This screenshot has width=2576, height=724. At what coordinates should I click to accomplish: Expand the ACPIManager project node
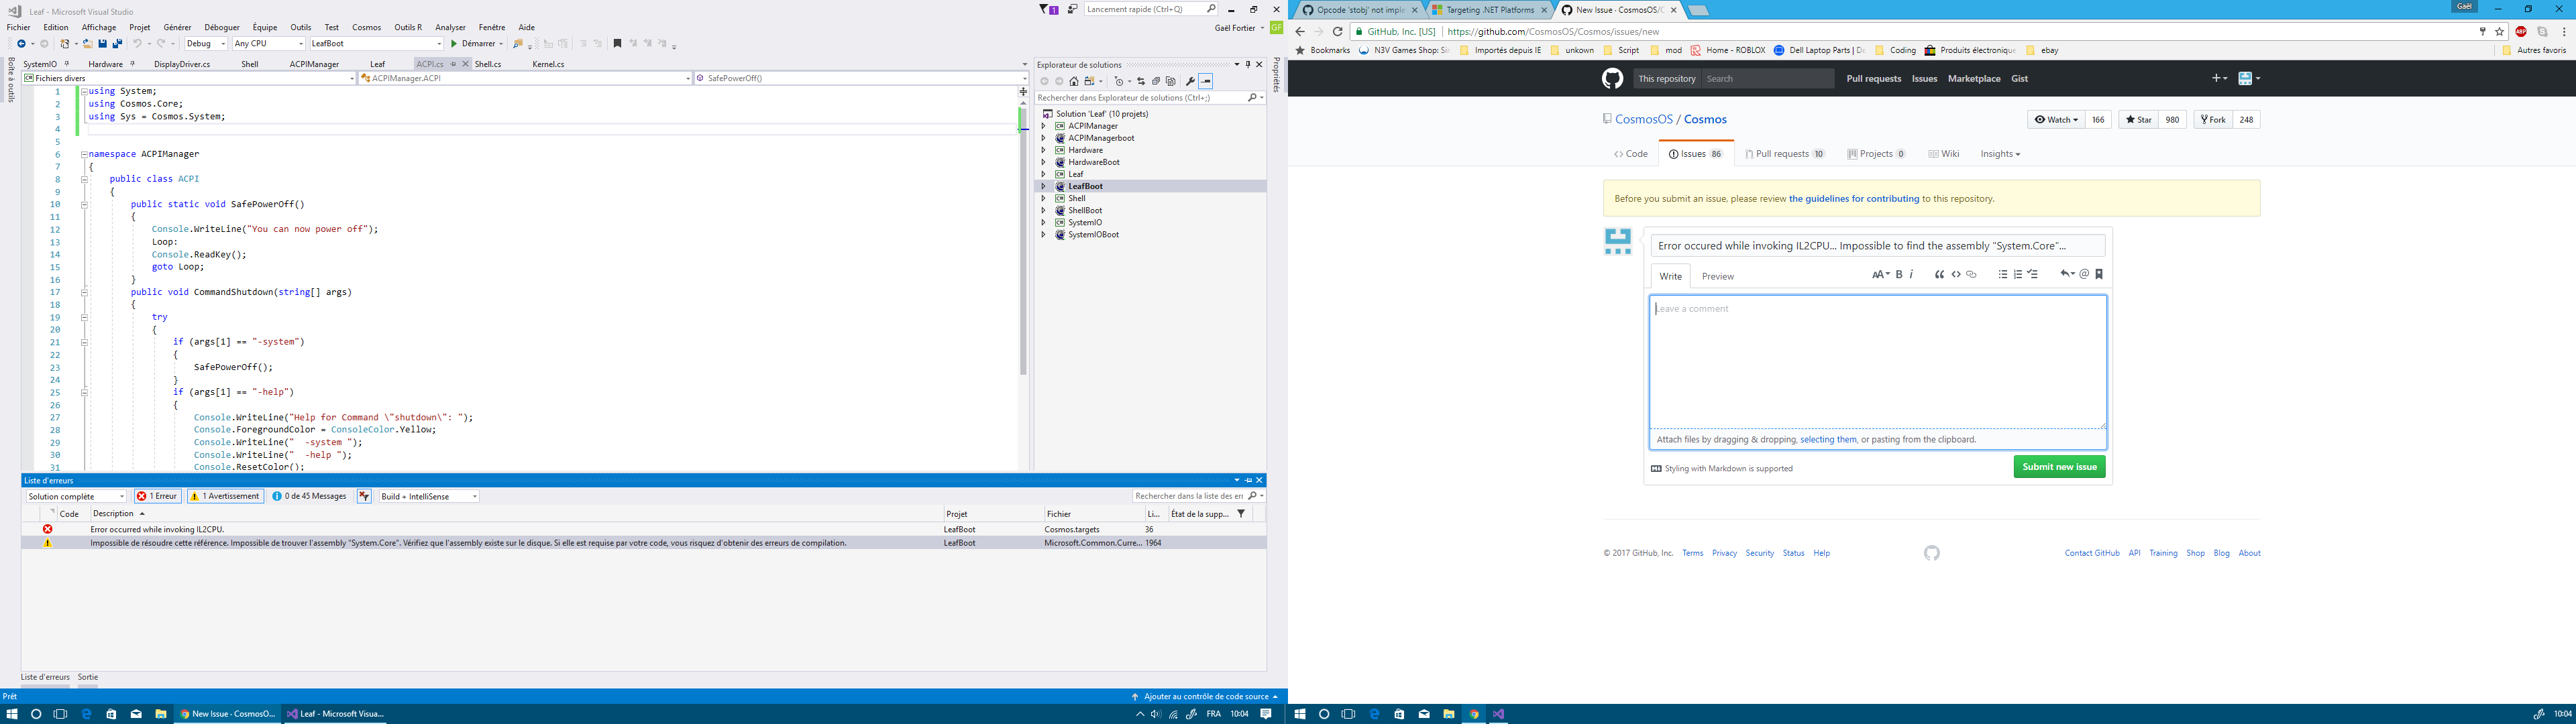tap(1043, 126)
